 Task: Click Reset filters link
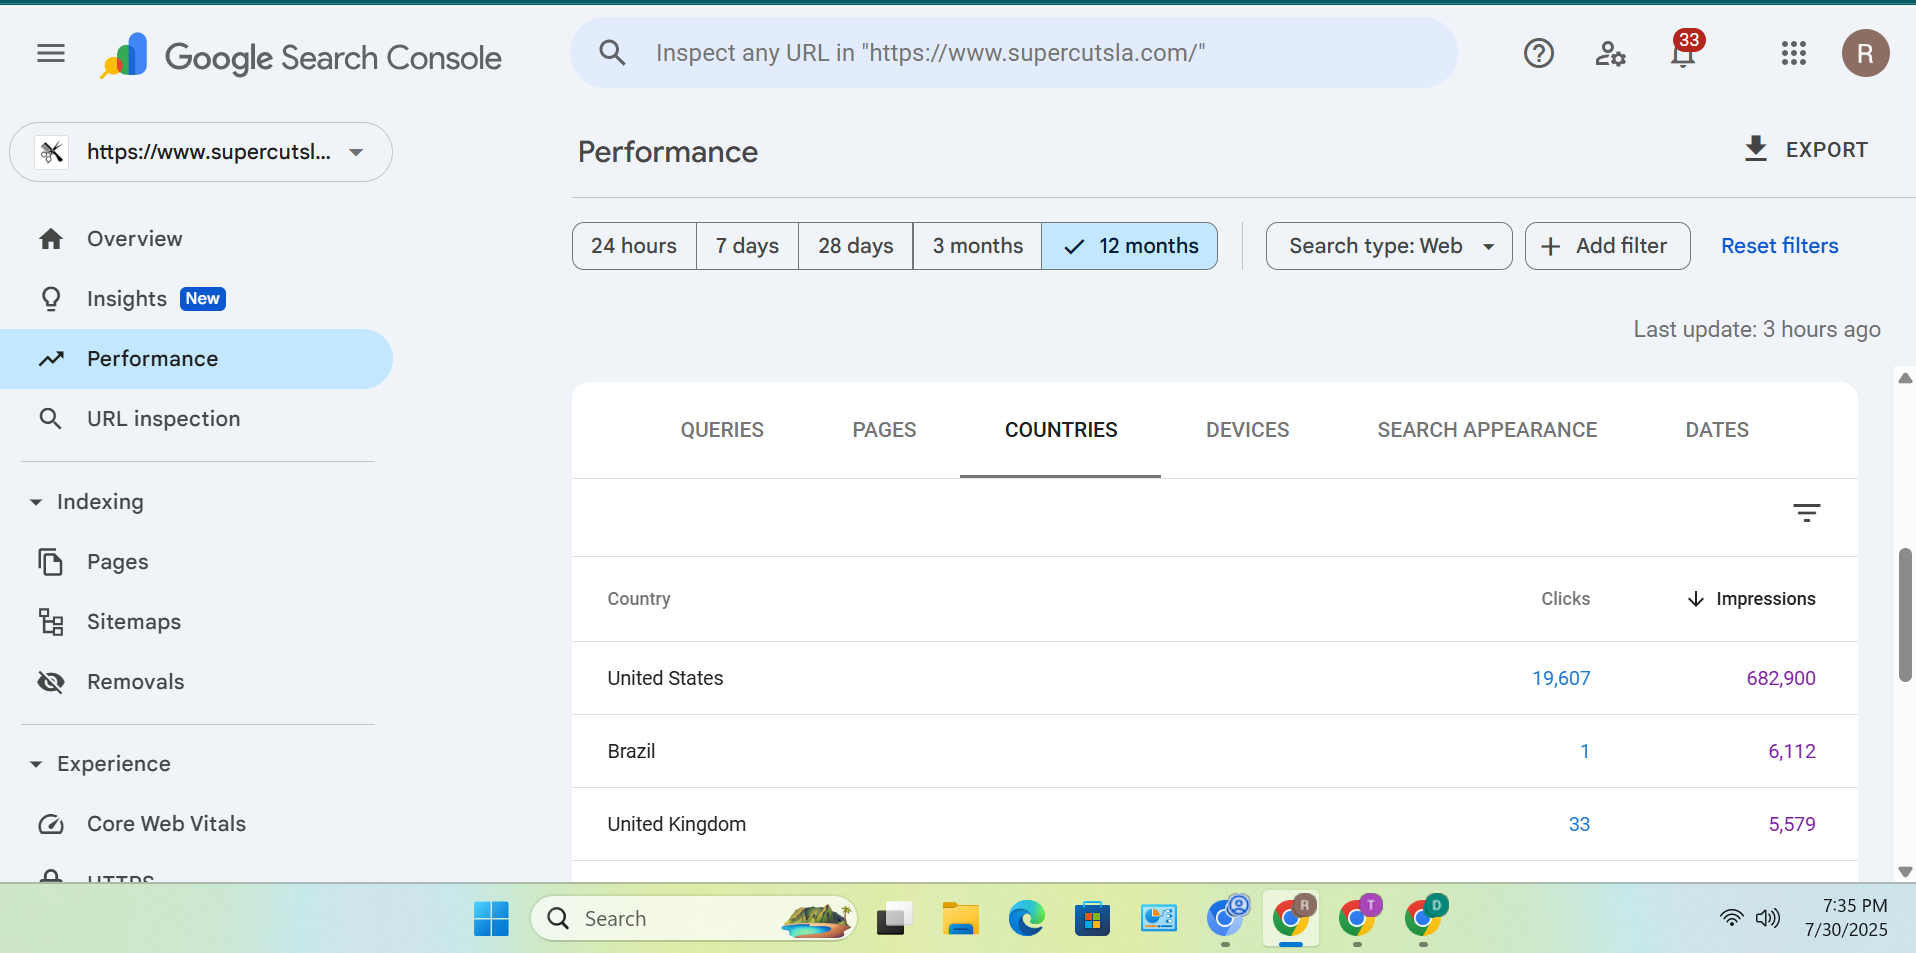tap(1779, 246)
